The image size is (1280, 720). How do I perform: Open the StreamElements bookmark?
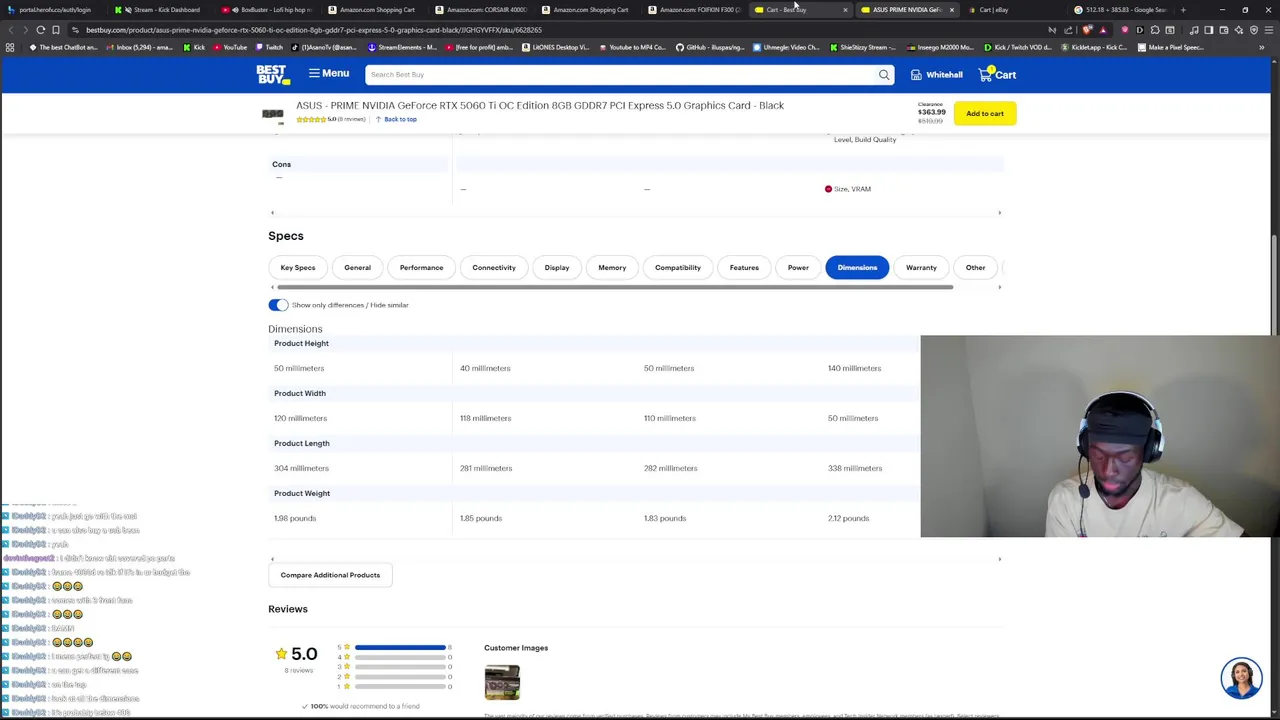[403, 47]
